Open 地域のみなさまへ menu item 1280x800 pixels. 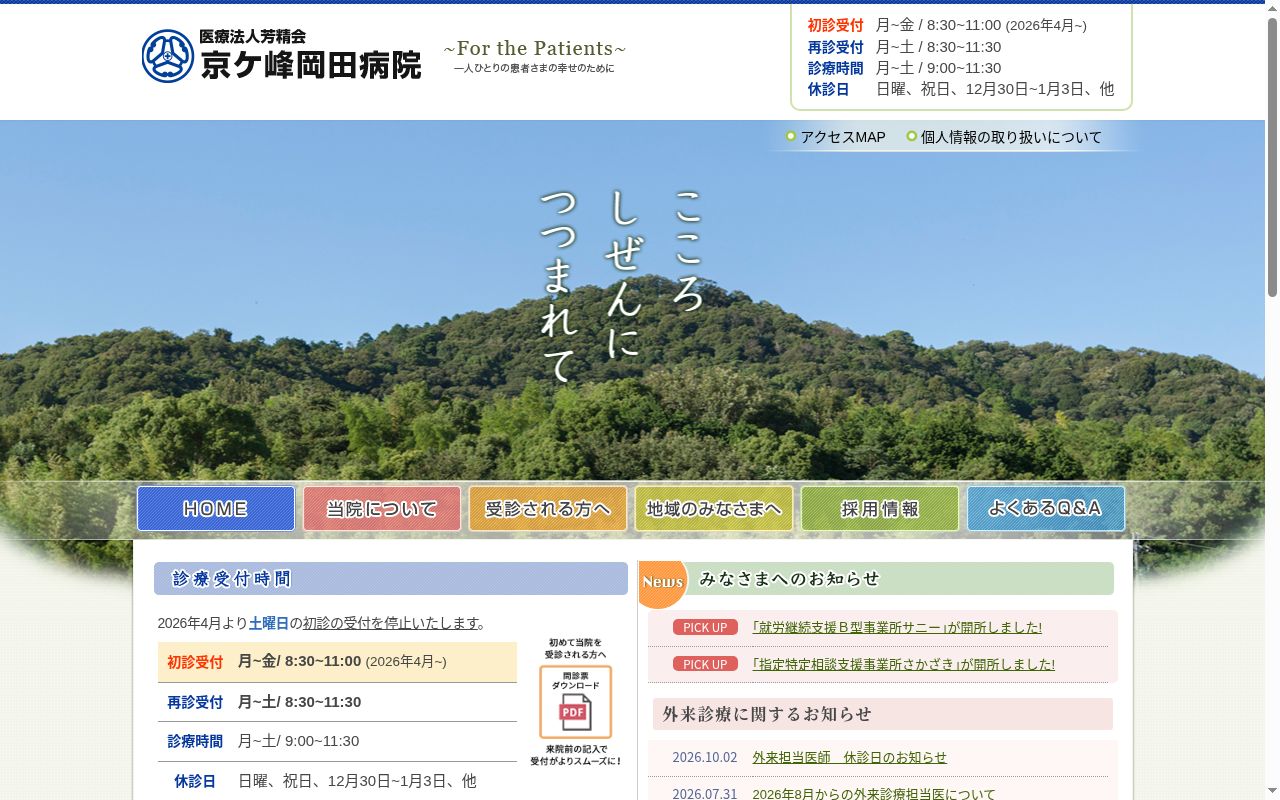point(714,508)
